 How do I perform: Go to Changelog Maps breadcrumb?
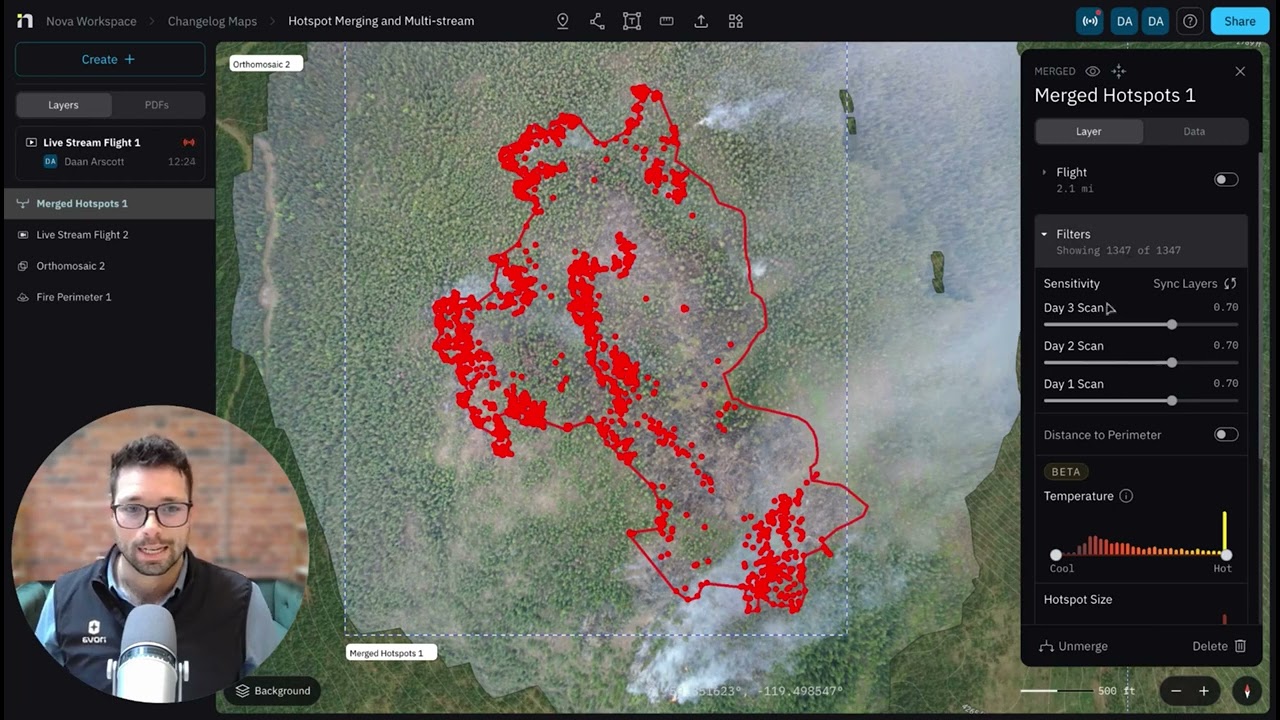[212, 21]
